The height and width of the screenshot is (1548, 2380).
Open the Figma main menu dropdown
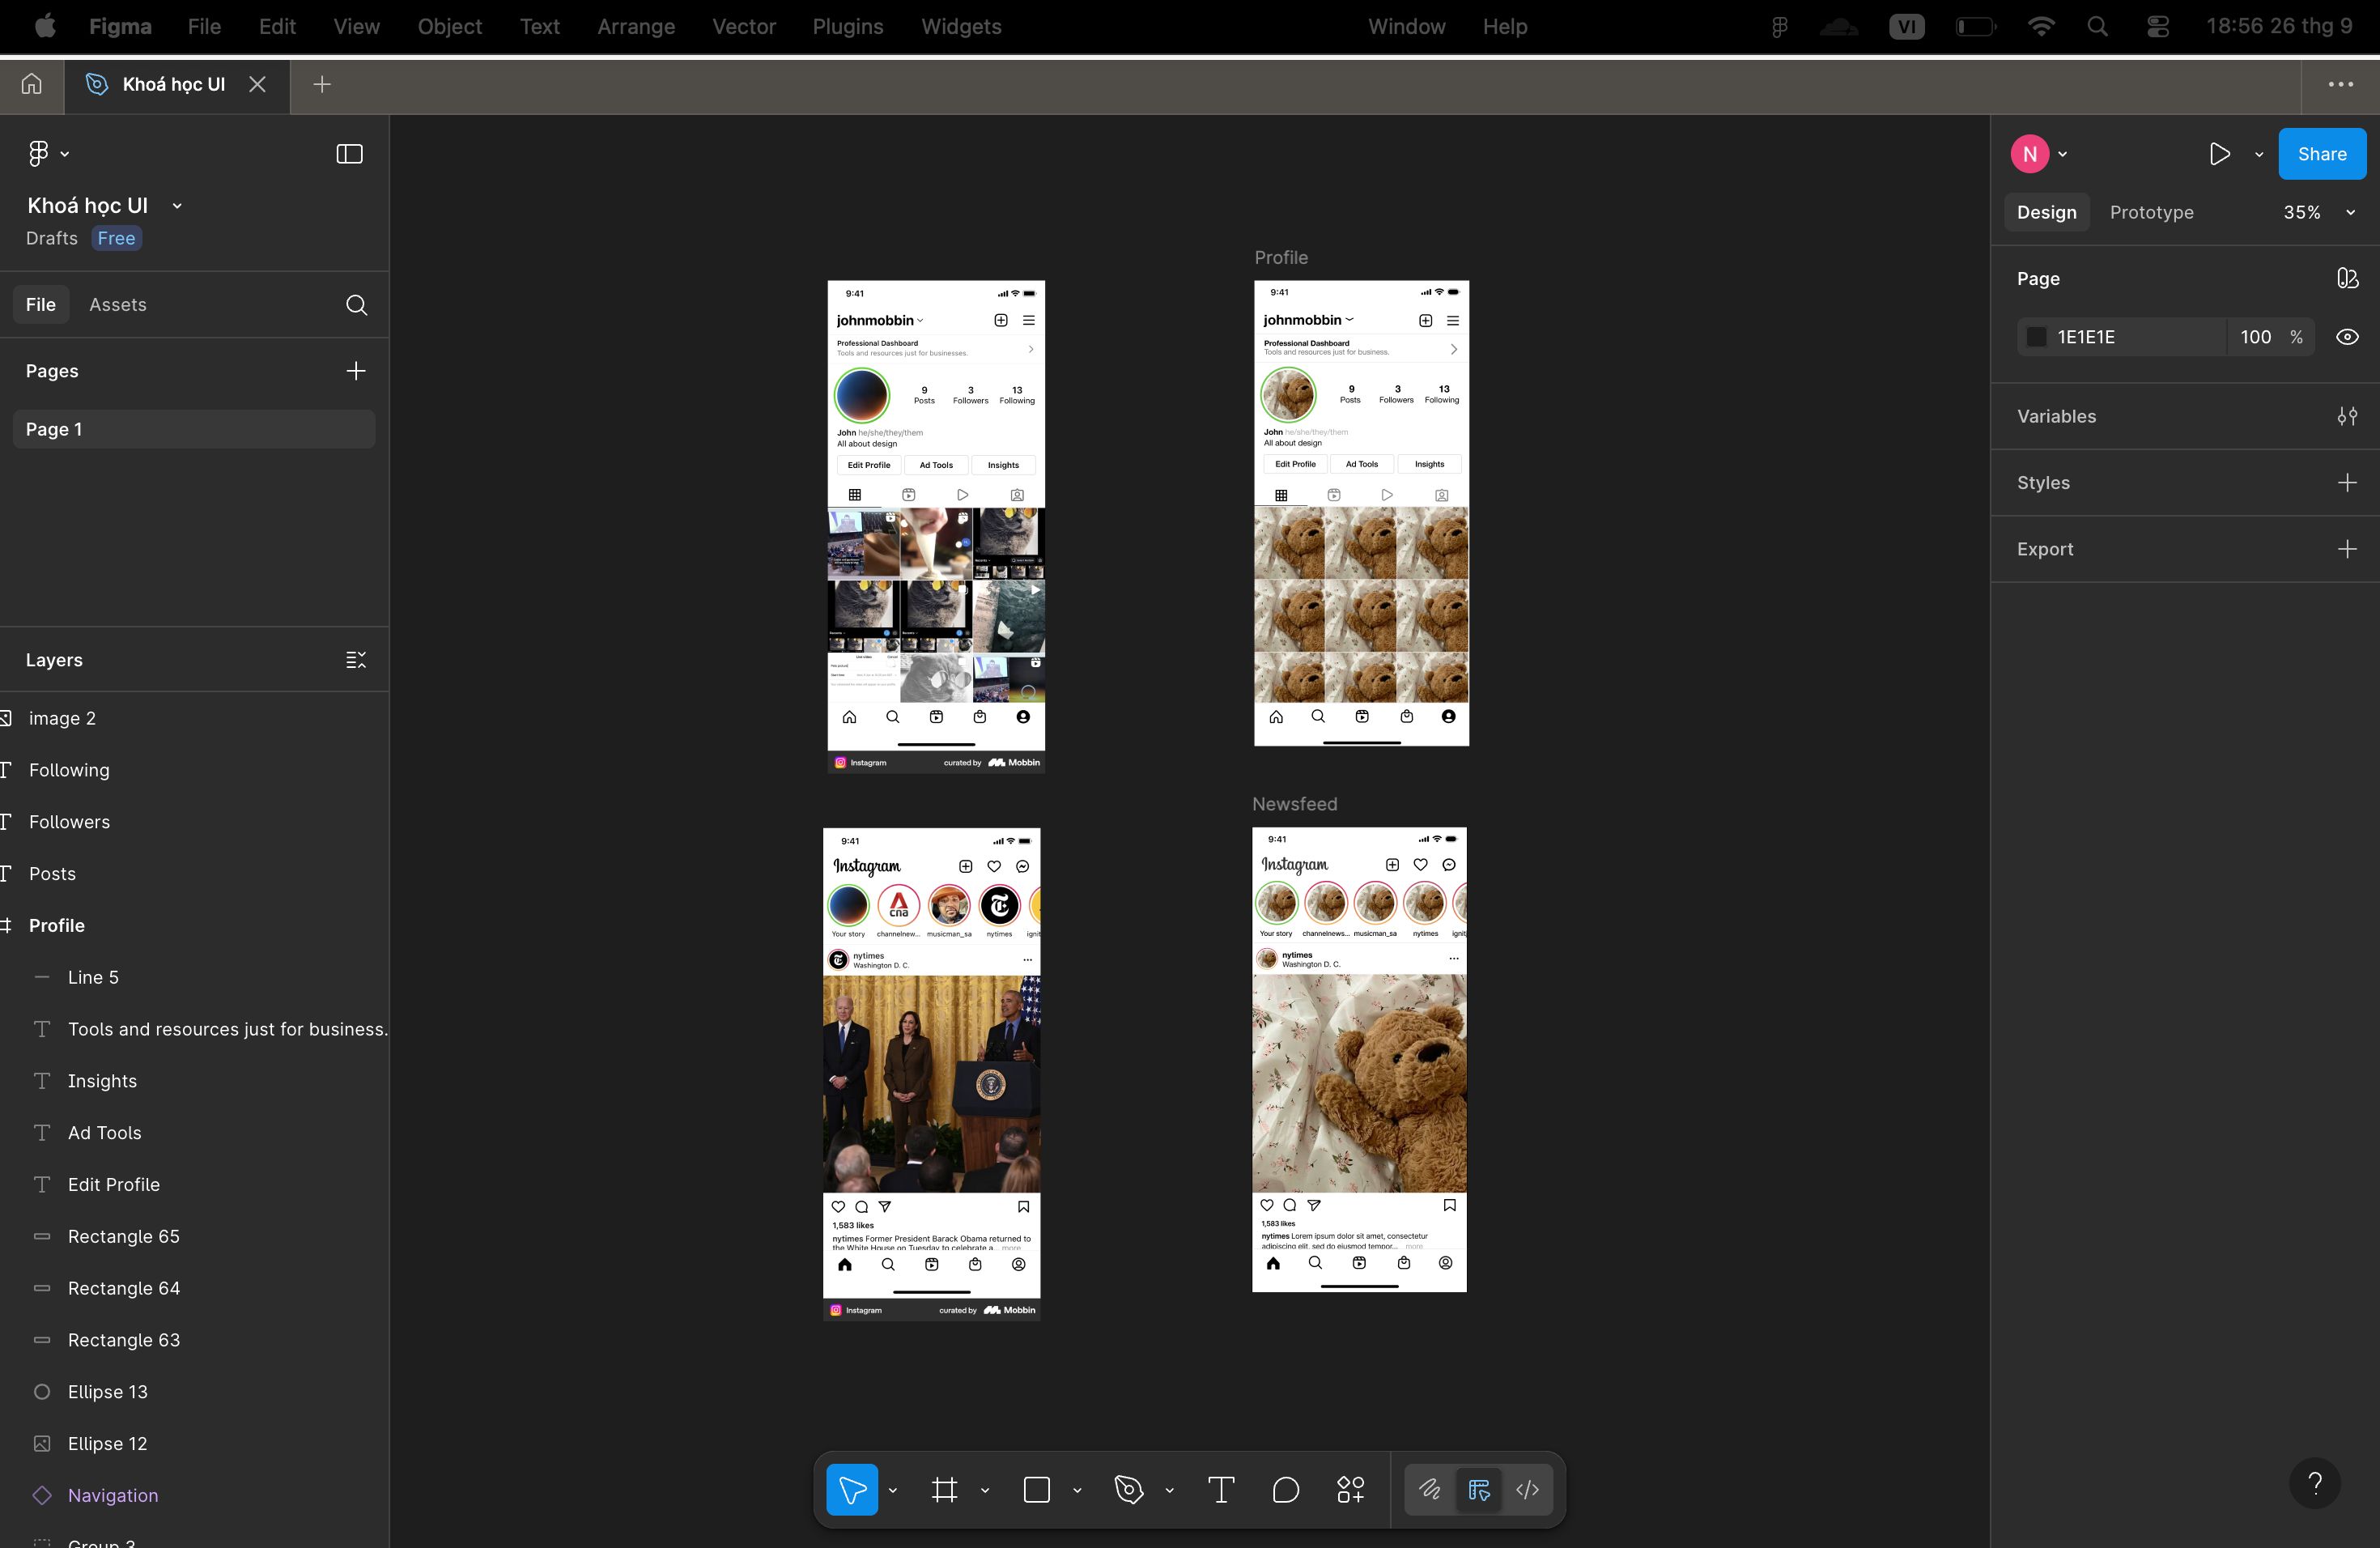point(48,153)
